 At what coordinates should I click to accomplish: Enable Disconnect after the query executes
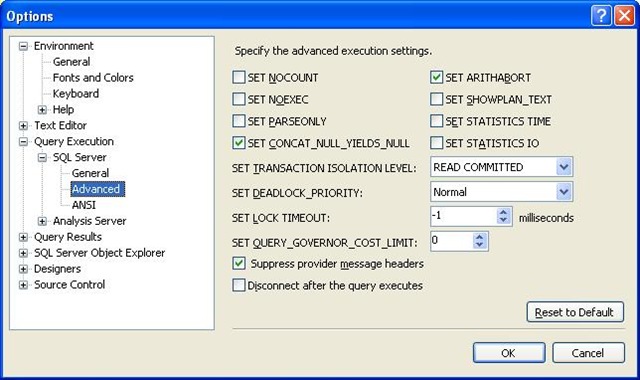[x=239, y=285]
